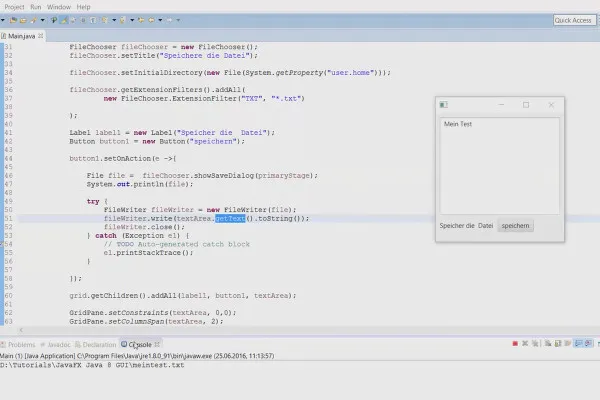Select the Main.java editor tab
This screenshot has height=400, width=600.
[x=21, y=36]
